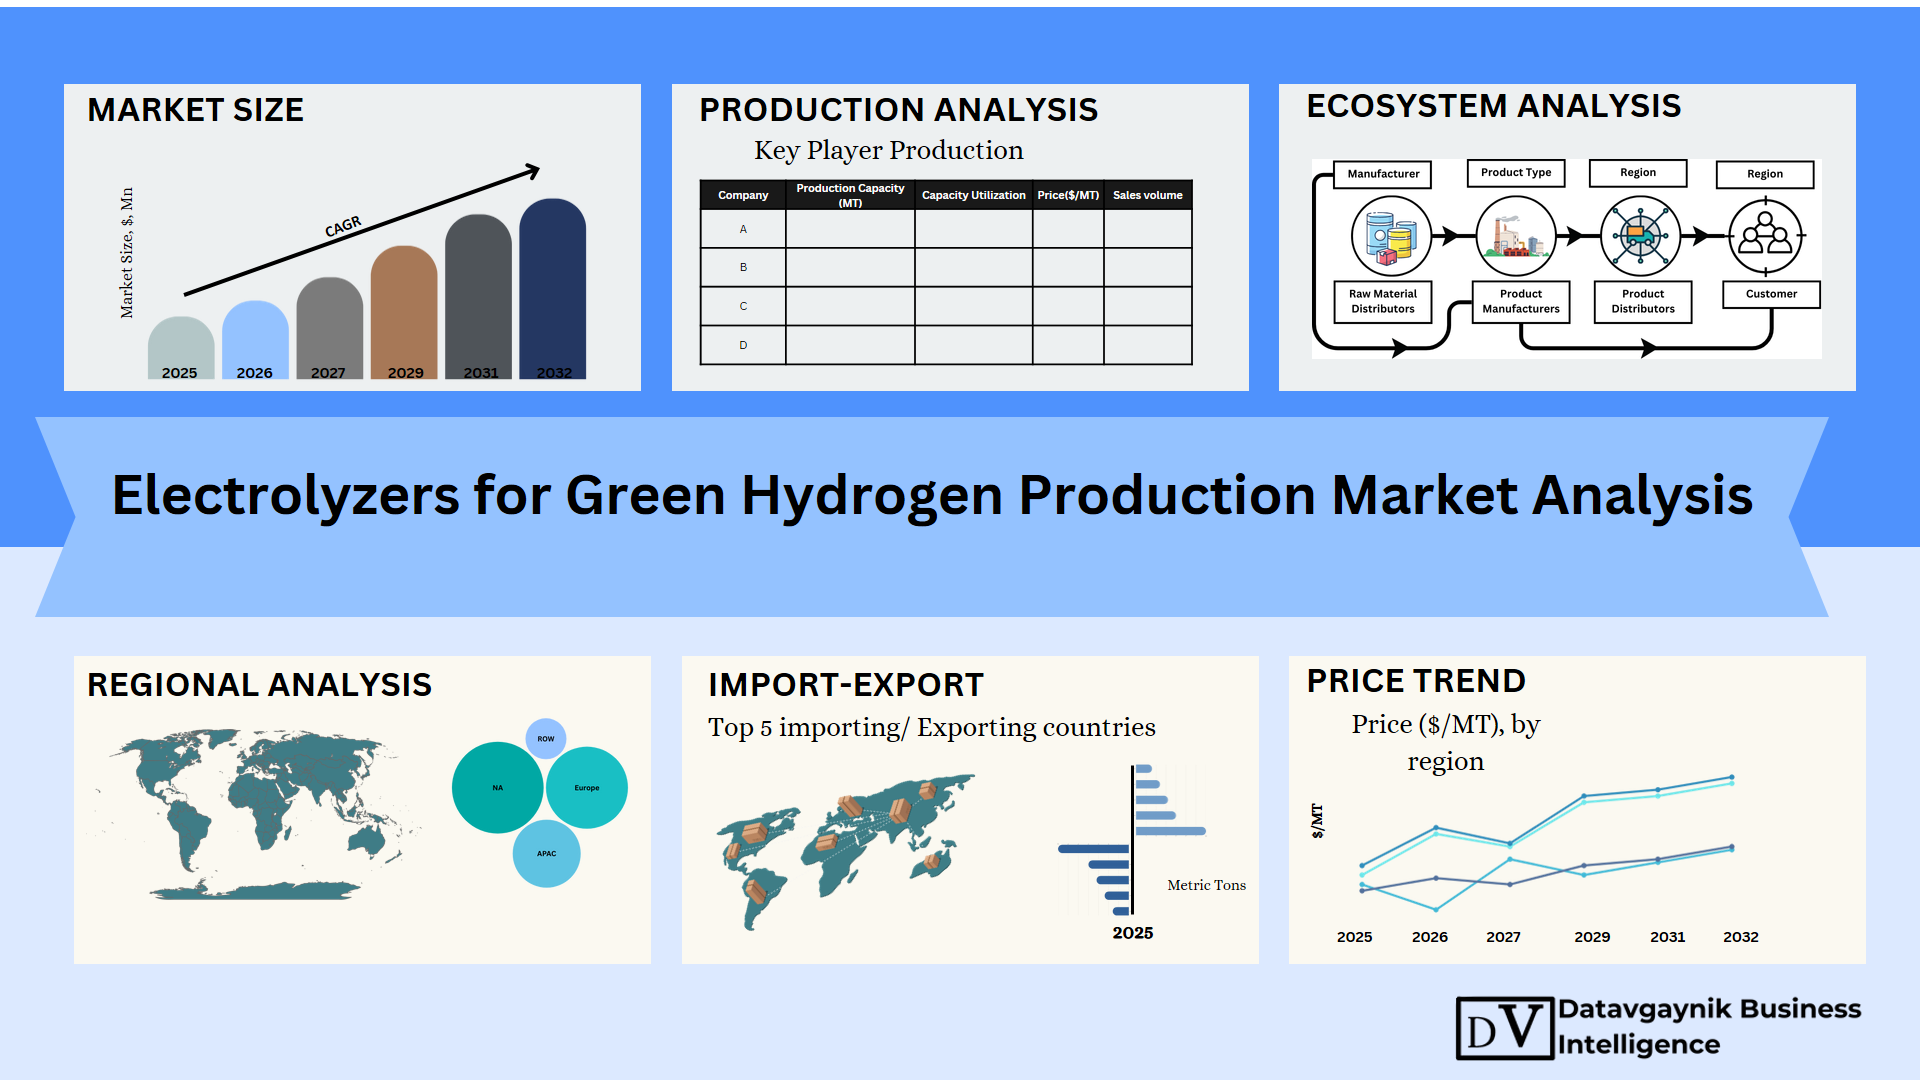Click the Europe region bubble

587,788
